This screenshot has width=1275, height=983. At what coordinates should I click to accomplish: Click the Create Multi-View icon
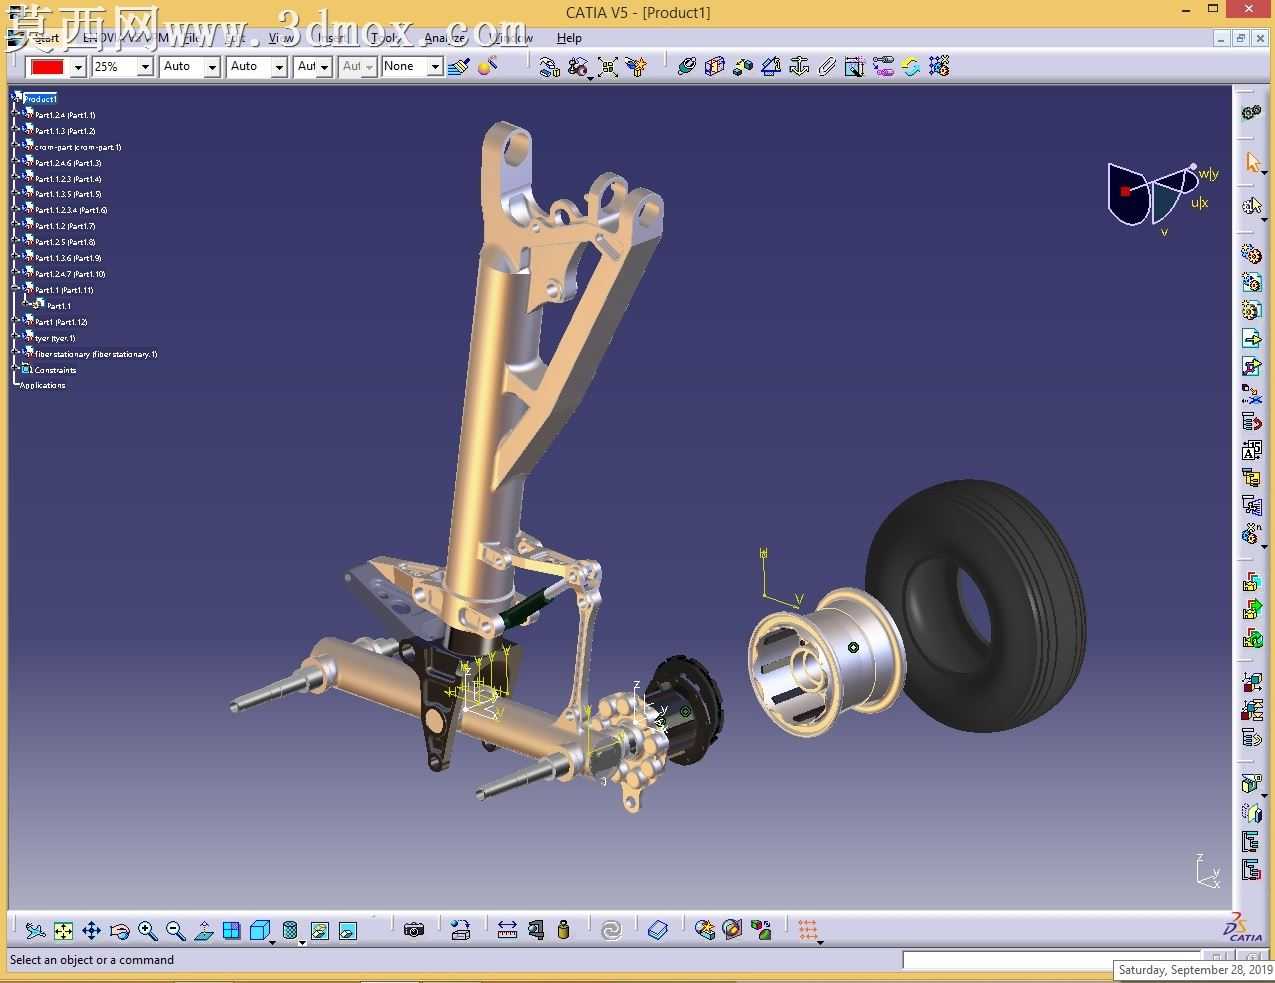pyautogui.click(x=231, y=931)
